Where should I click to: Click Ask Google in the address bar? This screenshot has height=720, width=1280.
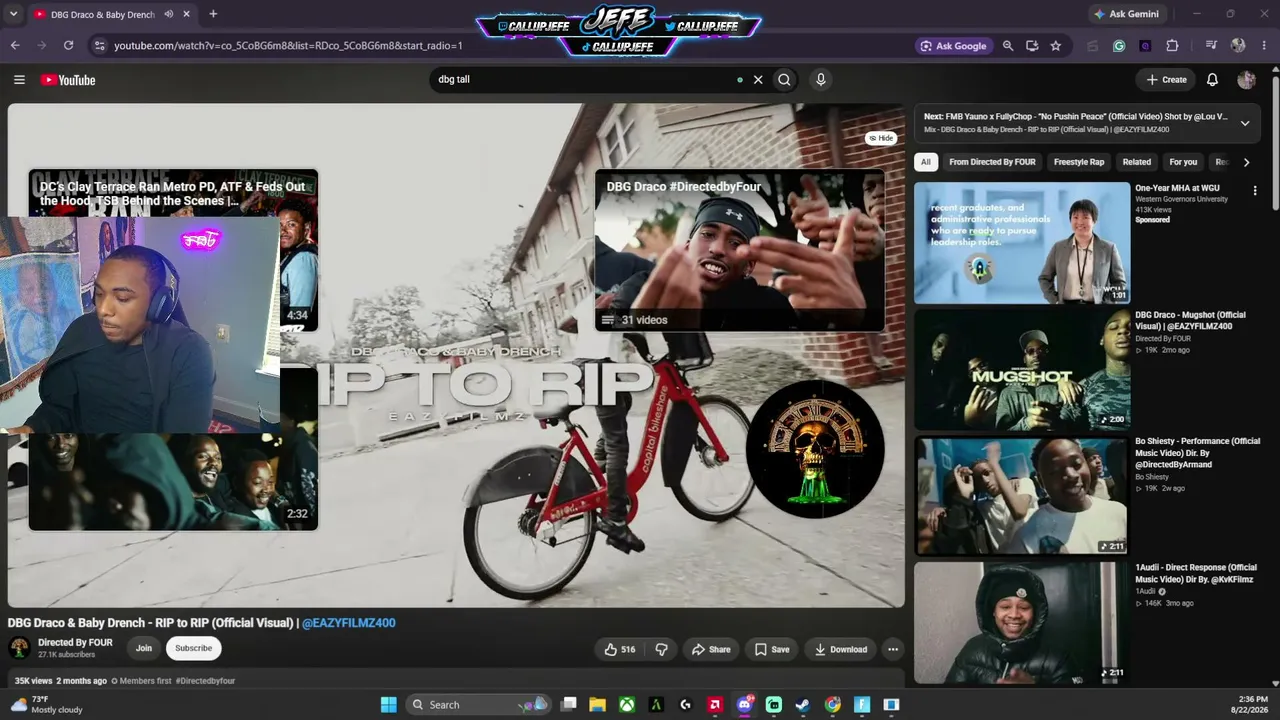point(954,45)
